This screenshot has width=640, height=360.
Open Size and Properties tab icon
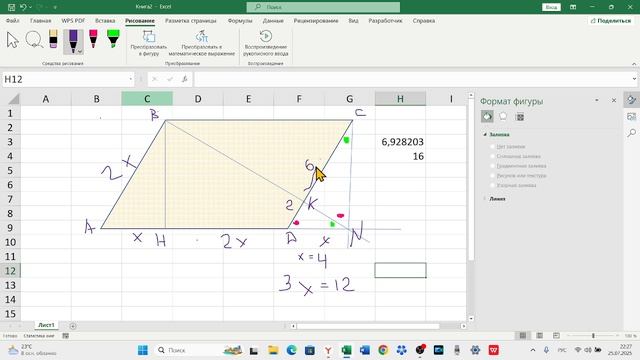pos(520,117)
